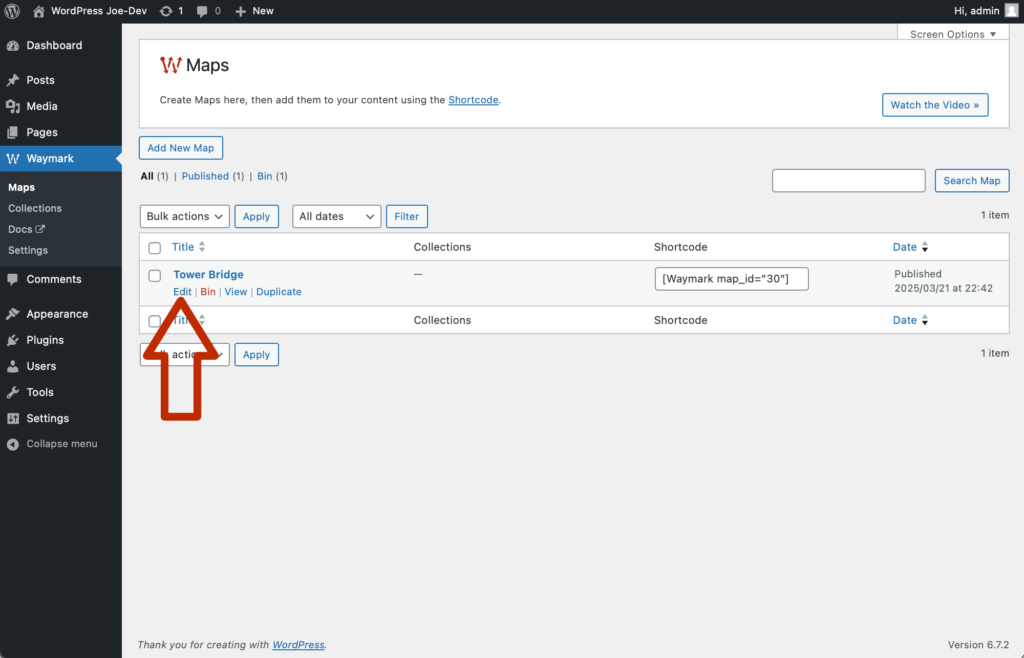
Task: Sort table by the Date column header
Action: coord(904,247)
